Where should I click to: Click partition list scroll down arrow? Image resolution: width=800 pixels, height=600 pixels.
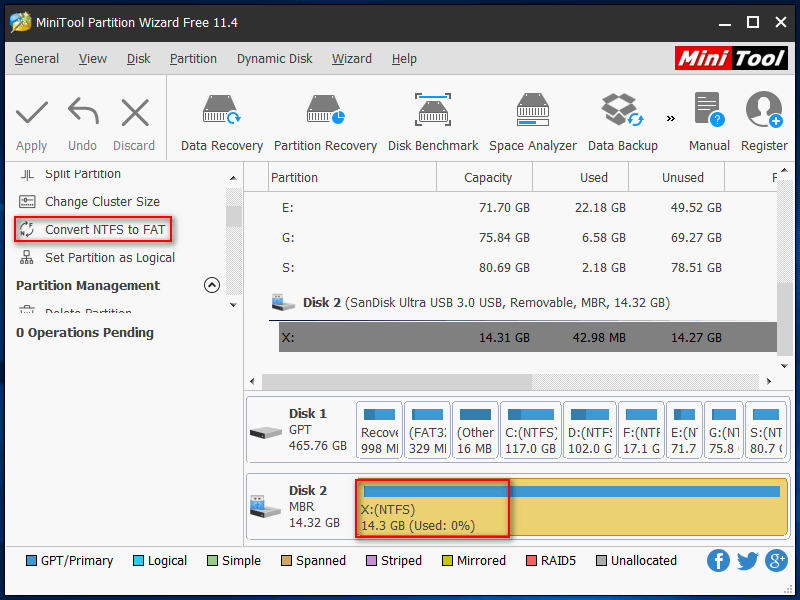(784, 366)
